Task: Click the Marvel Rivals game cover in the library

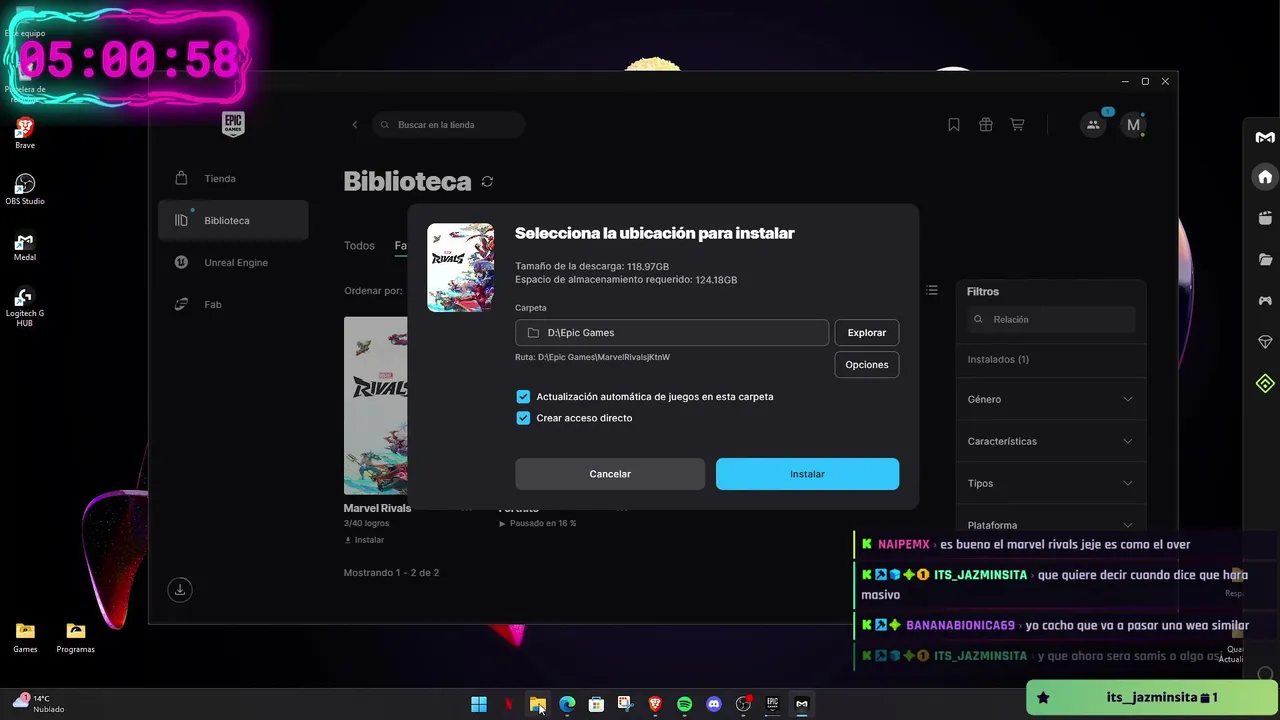Action: point(376,405)
